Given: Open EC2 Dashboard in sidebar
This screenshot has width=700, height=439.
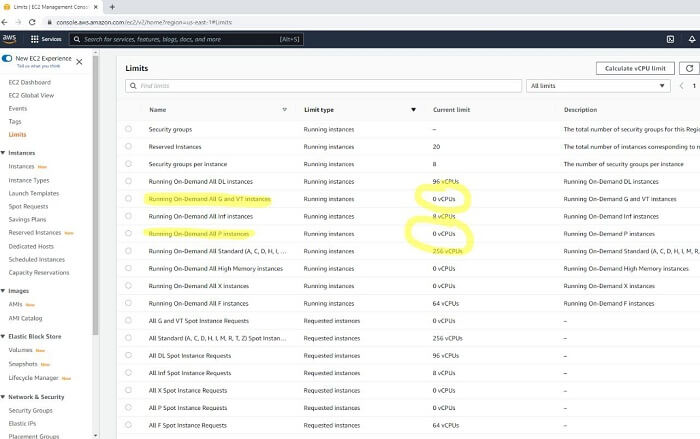Looking at the screenshot, I should pos(29,81).
